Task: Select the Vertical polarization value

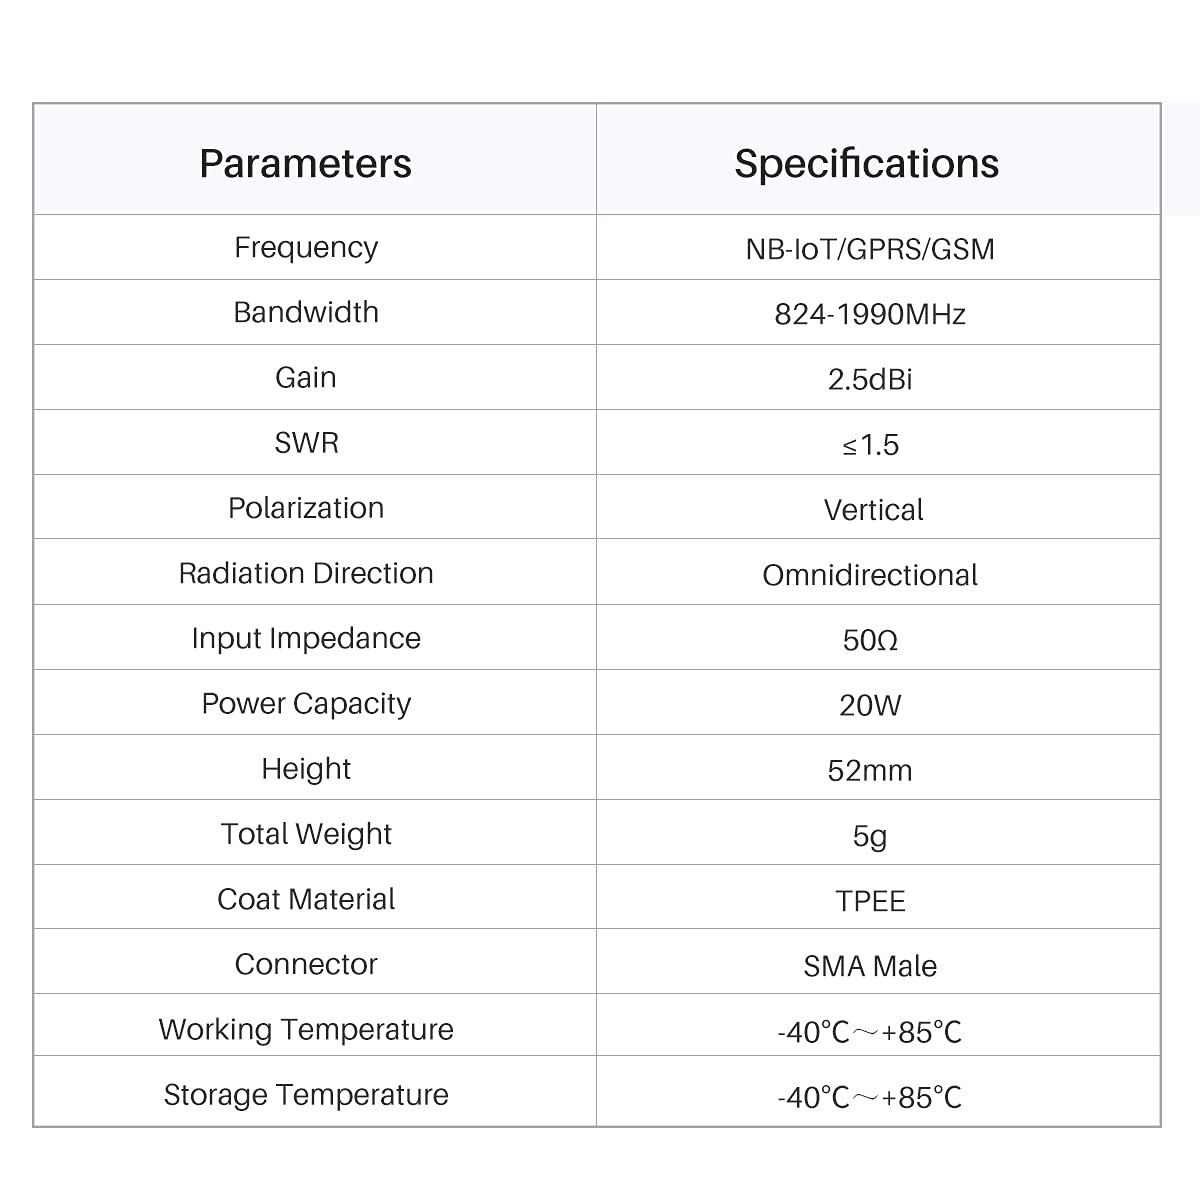Action: 873,510
